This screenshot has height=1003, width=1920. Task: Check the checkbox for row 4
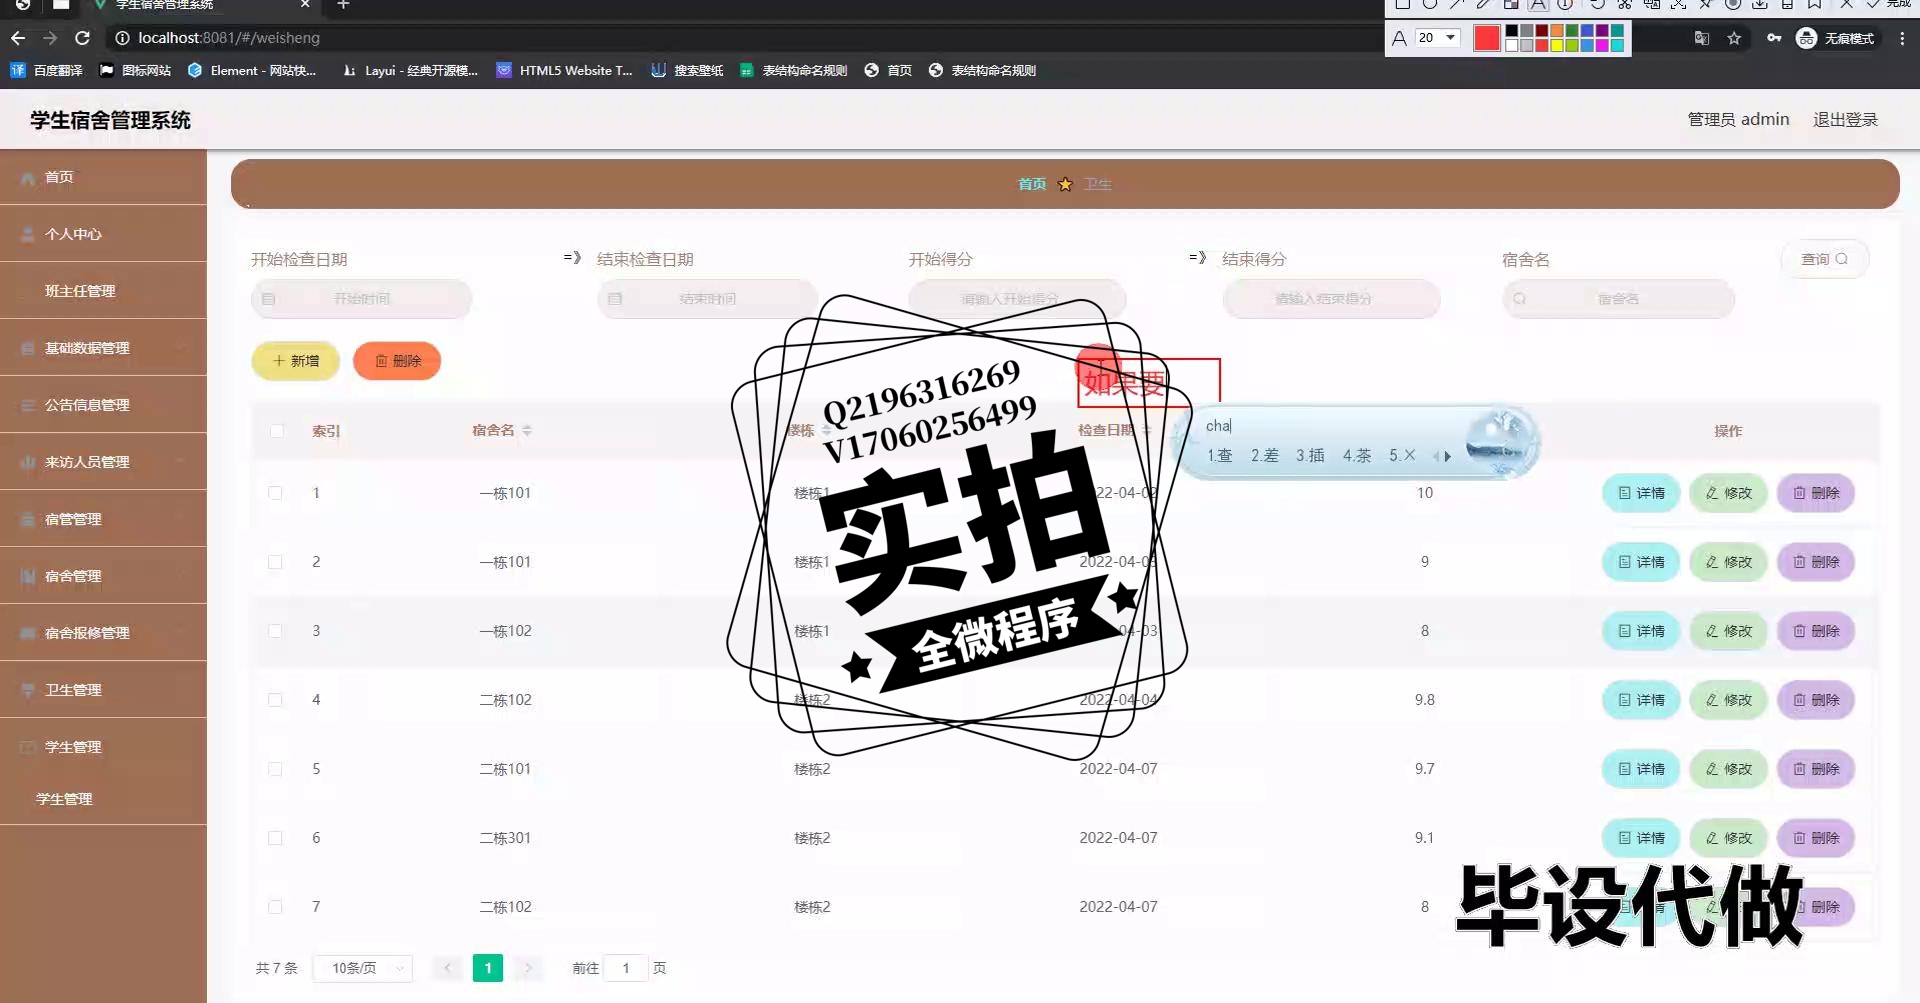click(275, 700)
